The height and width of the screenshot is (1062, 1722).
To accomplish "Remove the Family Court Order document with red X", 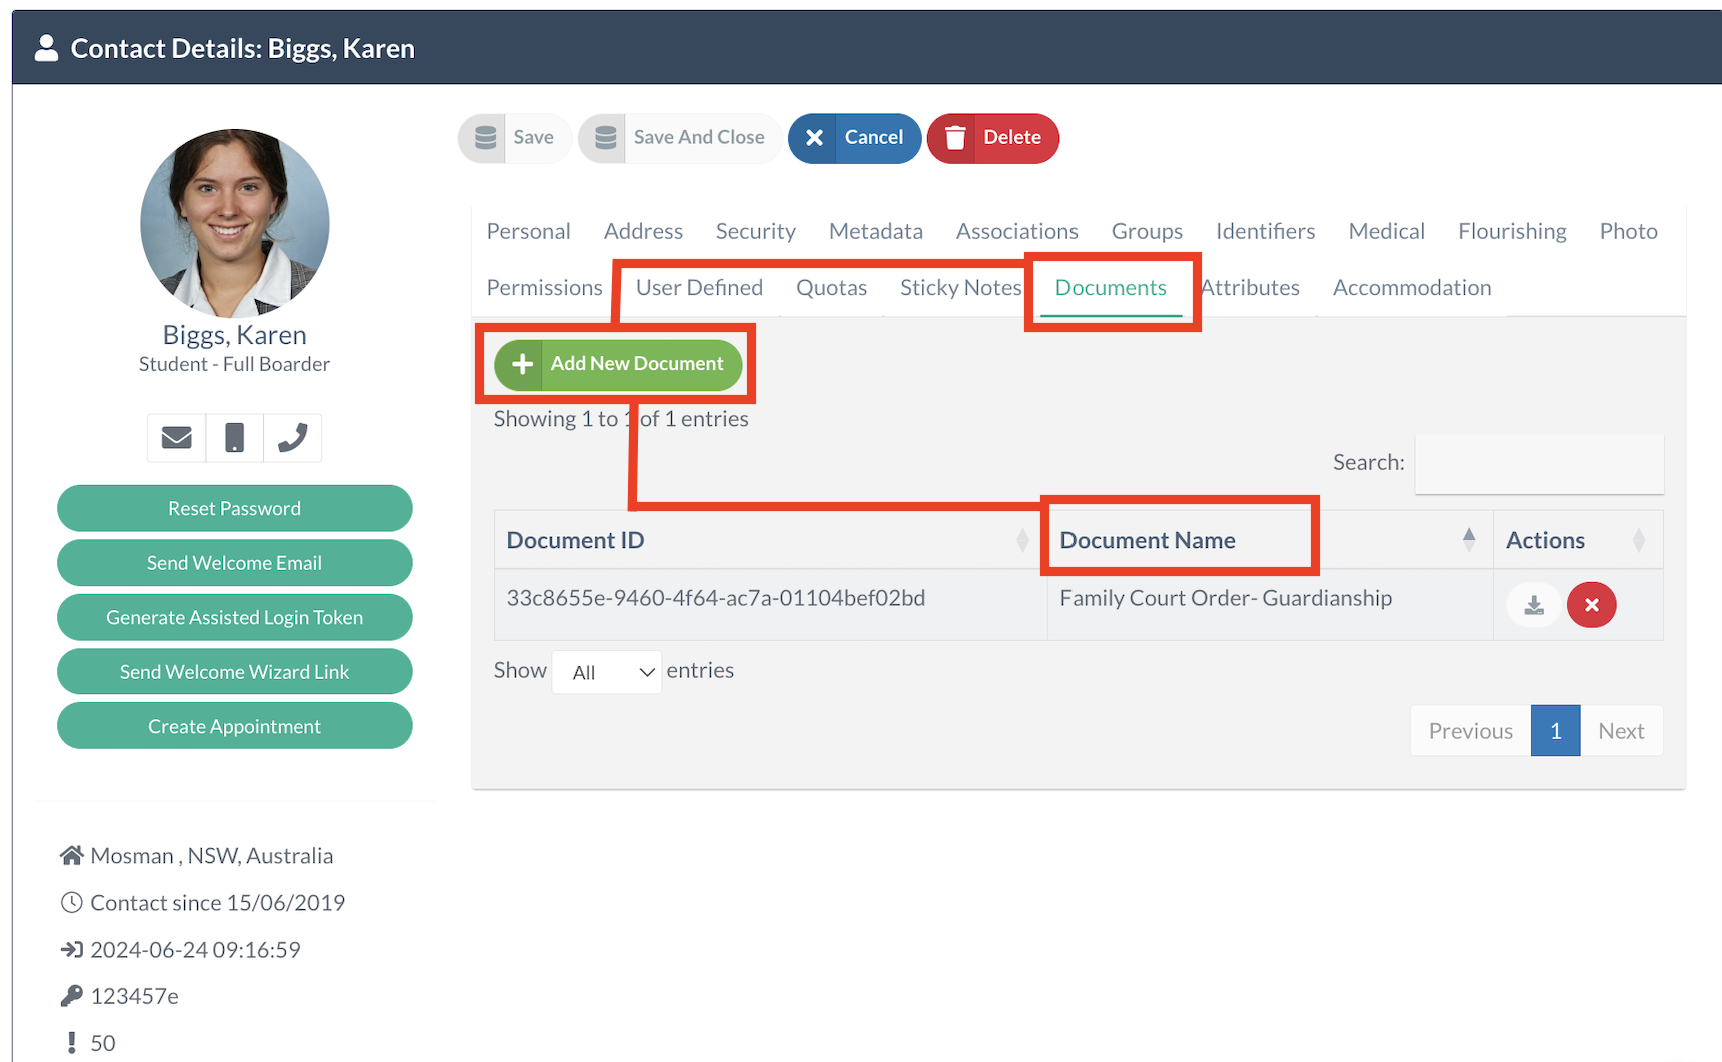I will (1591, 605).
